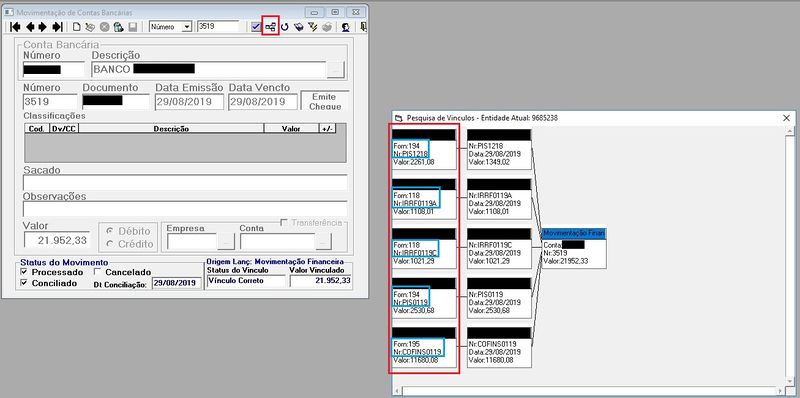800x398 pixels.
Task: Select the node with Form:194 Nr:PIS1218
Action: coord(423,150)
